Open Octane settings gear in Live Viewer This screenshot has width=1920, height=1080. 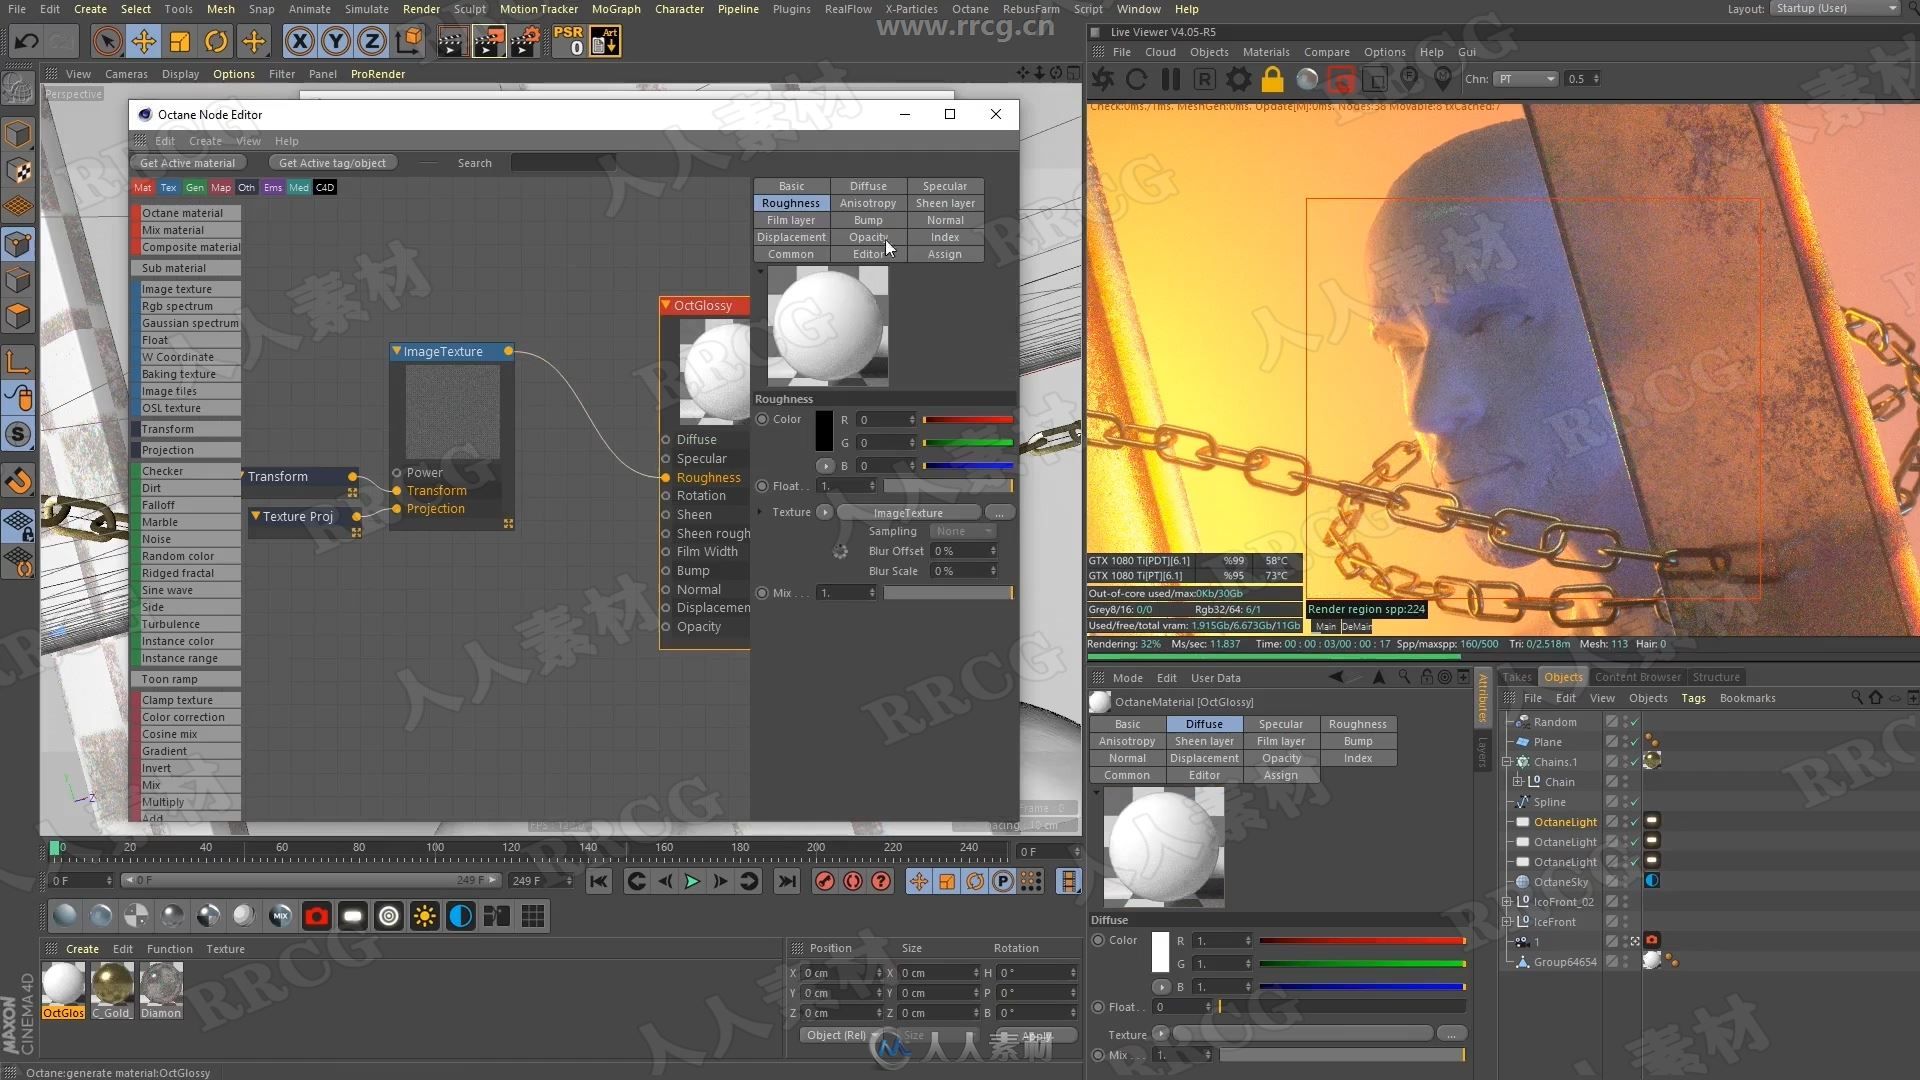click(x=1239, y=79)
